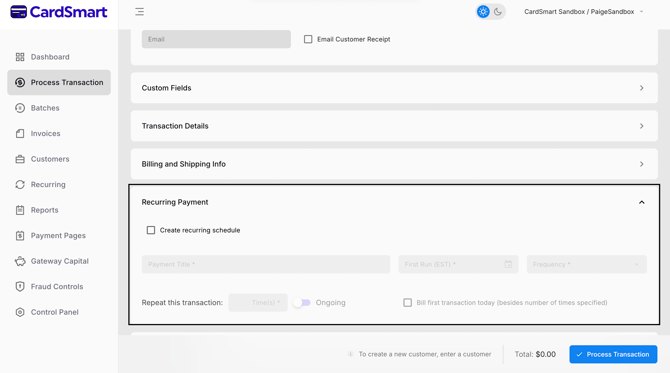Check Bill first transaction today checkbox
670x373 pixels.
(x=408, y=303)
